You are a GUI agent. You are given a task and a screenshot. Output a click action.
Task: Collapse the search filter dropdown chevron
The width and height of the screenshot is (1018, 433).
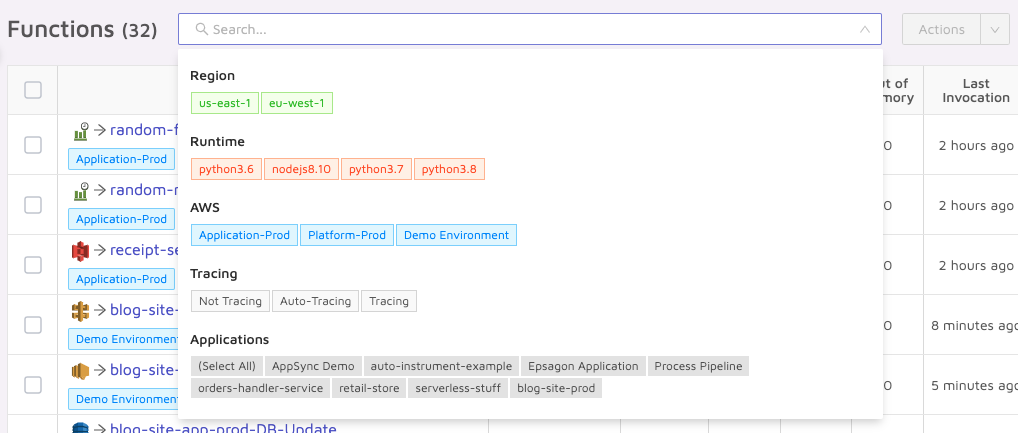click(x=864, y=29)
